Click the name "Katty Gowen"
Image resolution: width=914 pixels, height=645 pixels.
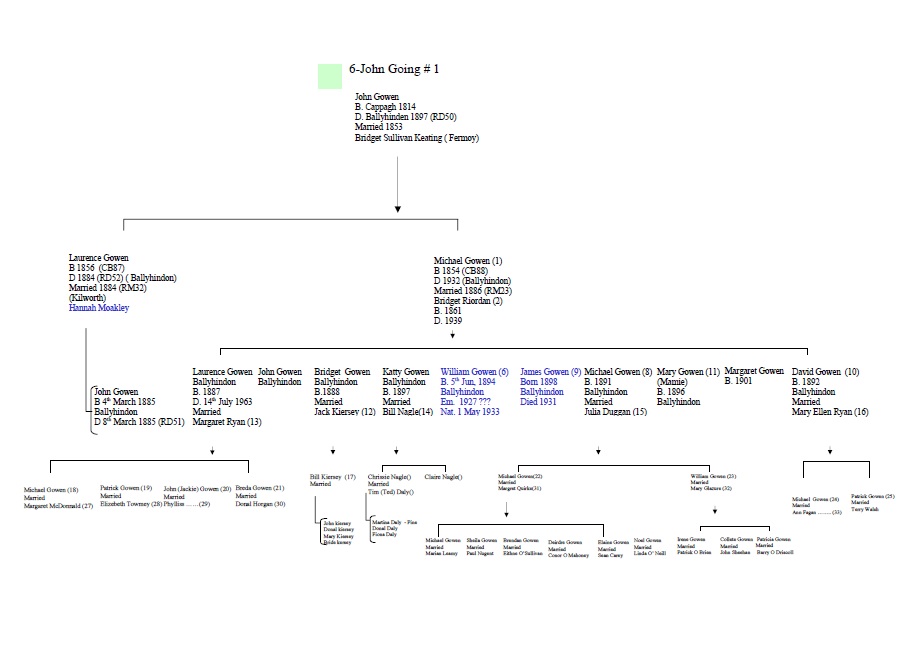coord(405,372)
